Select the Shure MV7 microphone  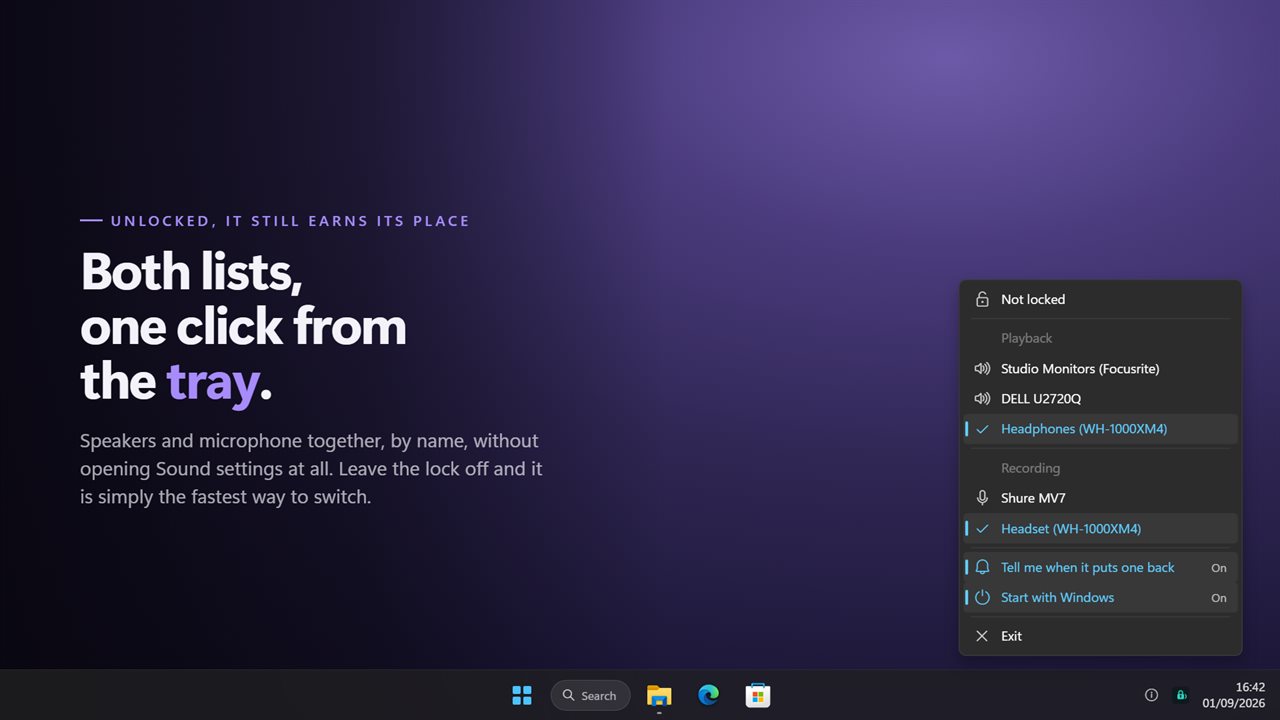1100,498
